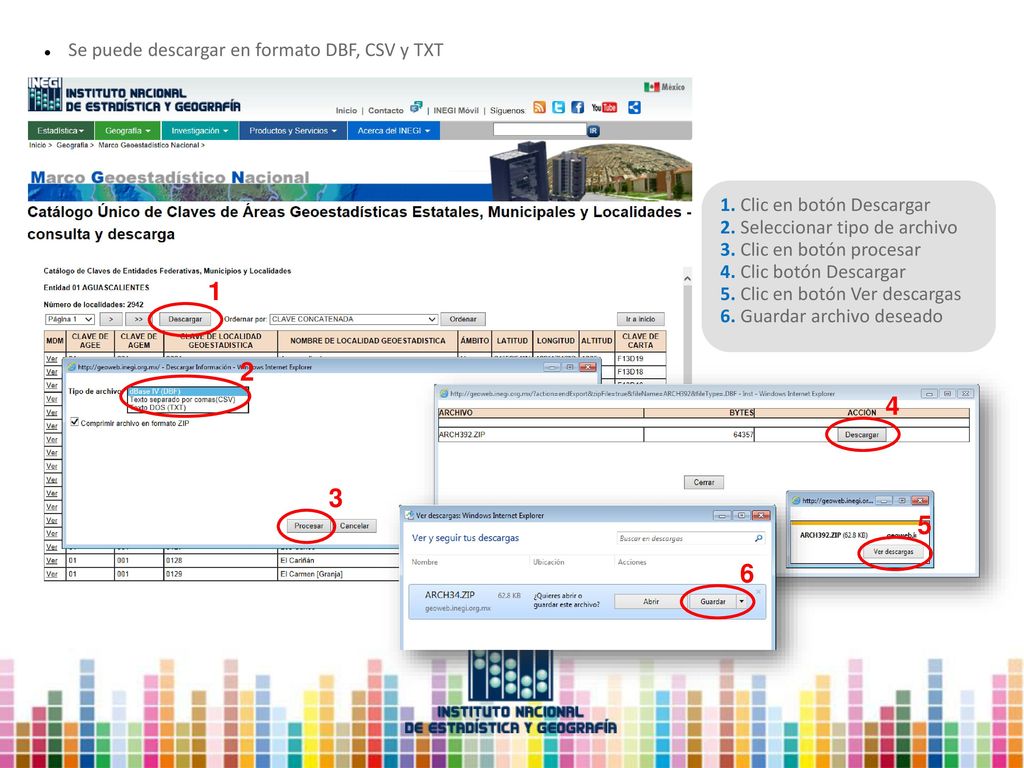
Task: Open Acerca del INEGI menu
Action: tap(394, 131)
